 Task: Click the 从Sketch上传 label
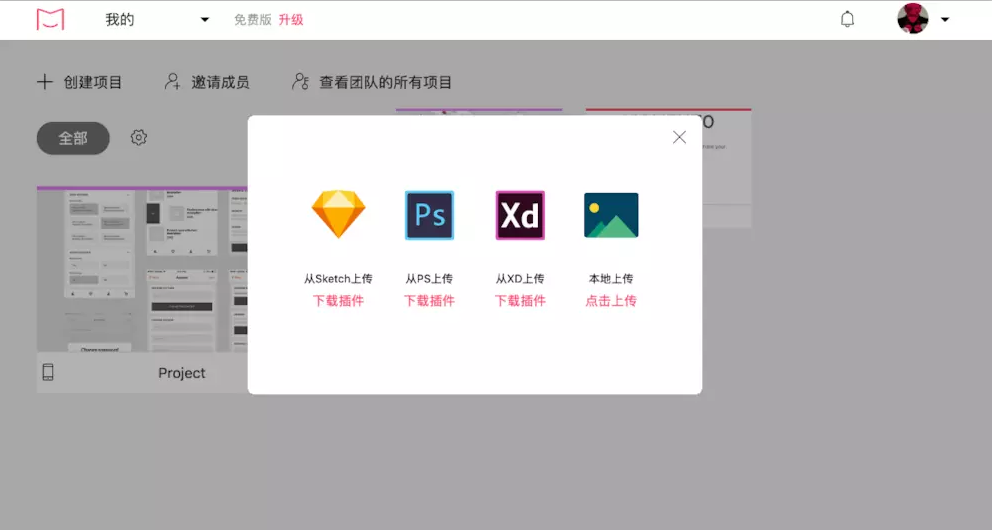pyautogui.click(x=338, y=278)
